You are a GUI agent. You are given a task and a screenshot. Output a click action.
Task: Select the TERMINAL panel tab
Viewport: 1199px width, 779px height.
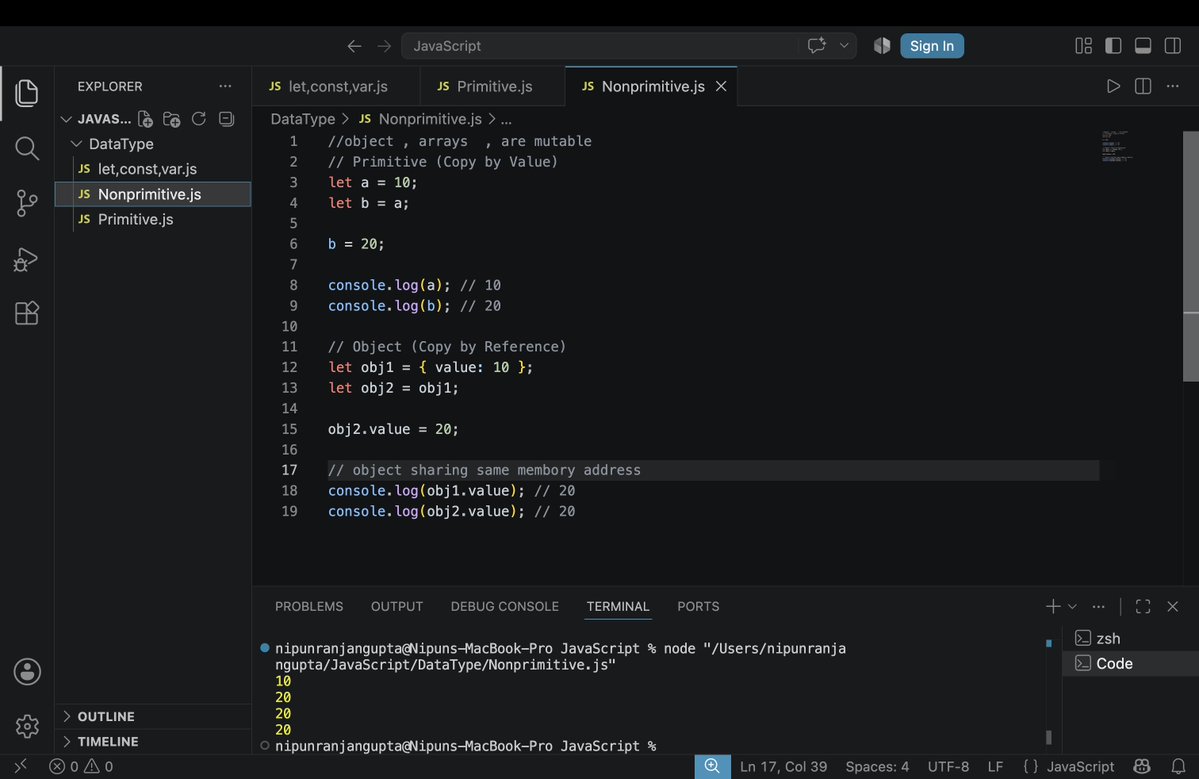click(x=618, y=606)
